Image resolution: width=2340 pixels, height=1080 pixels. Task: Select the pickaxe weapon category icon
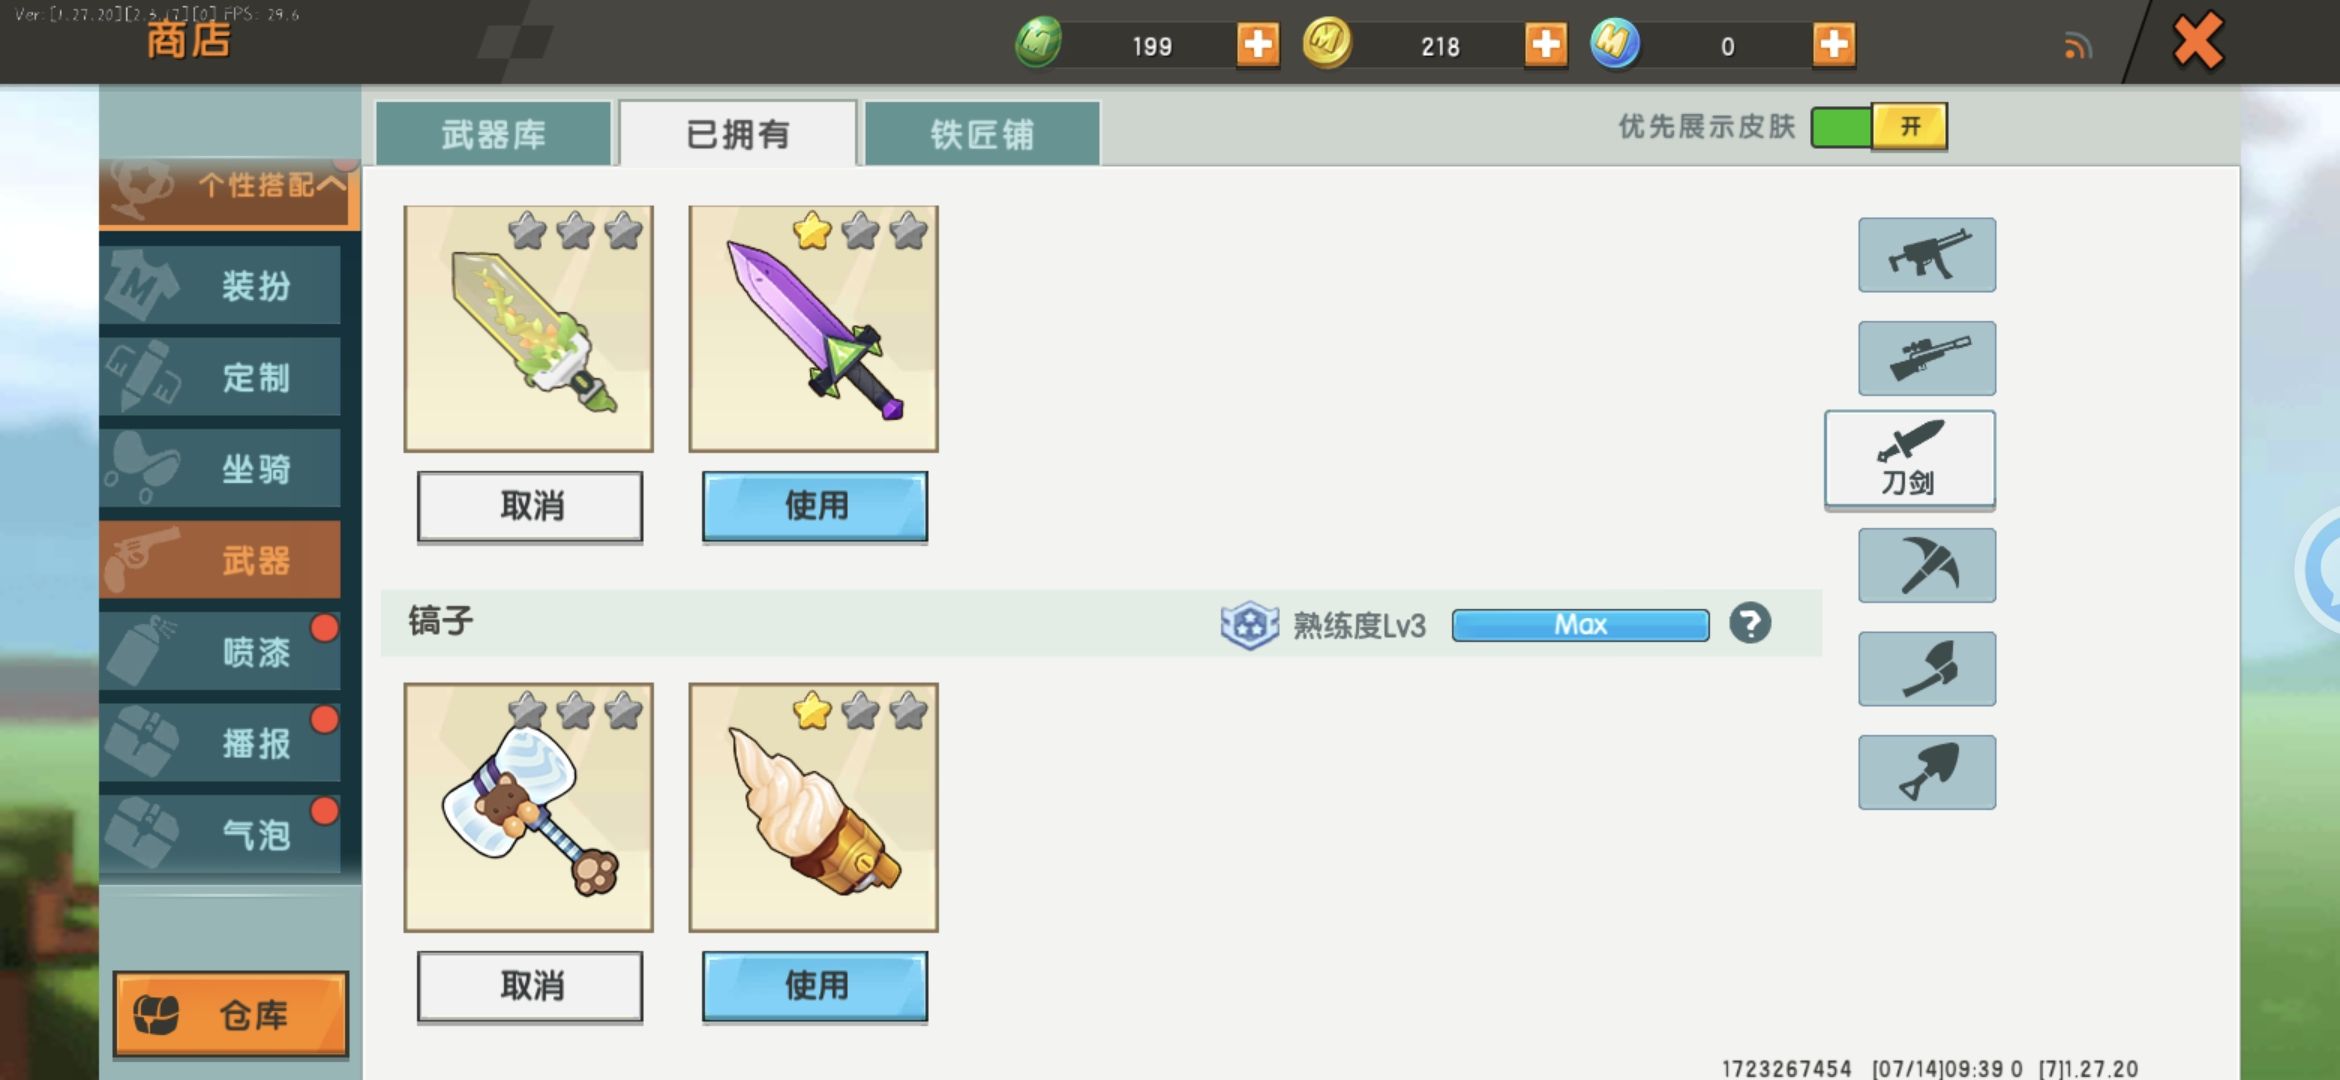point(1927,565)
